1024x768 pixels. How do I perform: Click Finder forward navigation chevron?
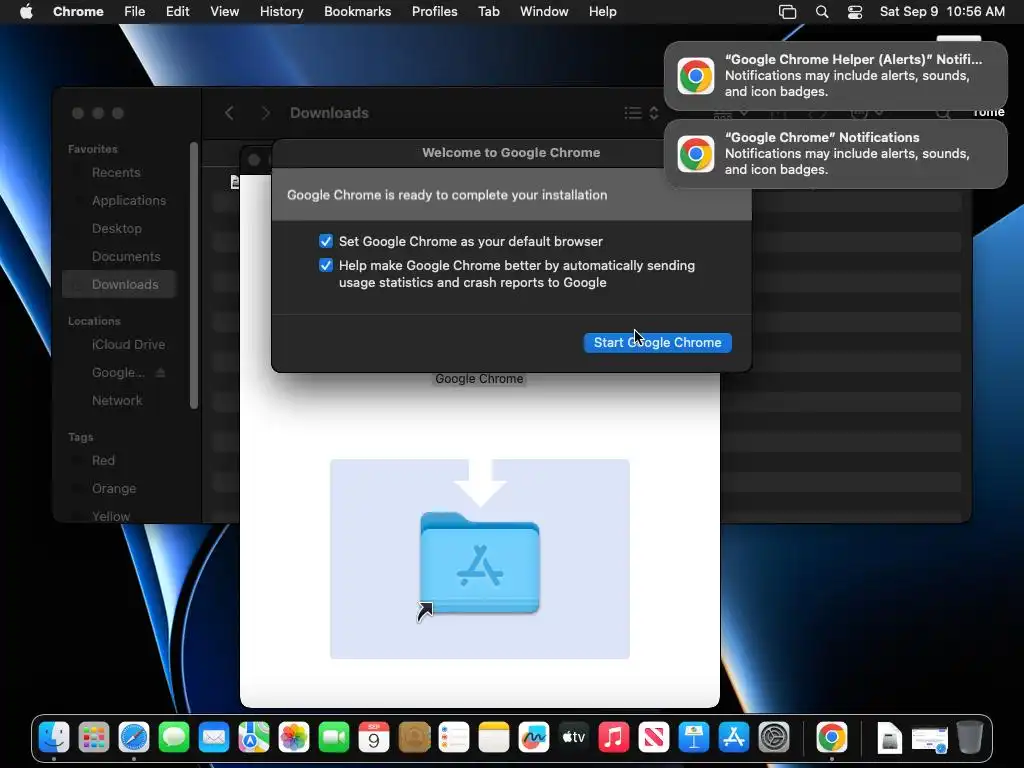click(265, 113)
